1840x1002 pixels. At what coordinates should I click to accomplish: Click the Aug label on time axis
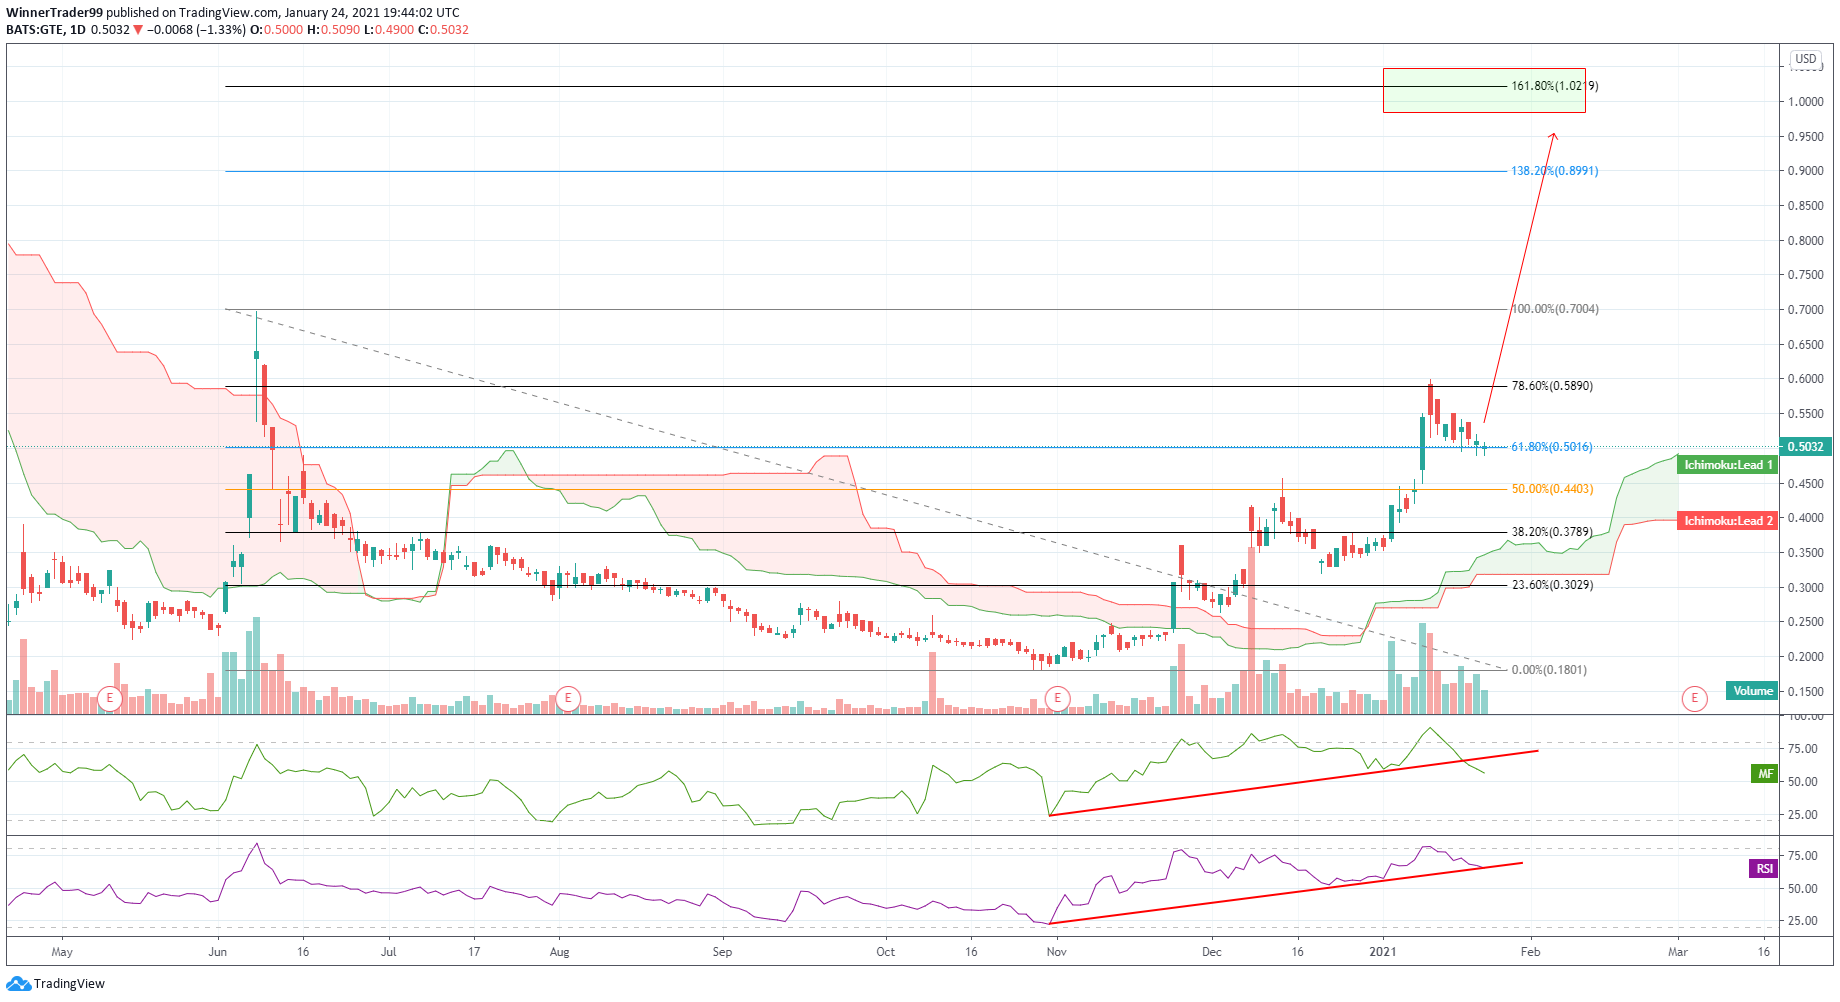point(559,952)
